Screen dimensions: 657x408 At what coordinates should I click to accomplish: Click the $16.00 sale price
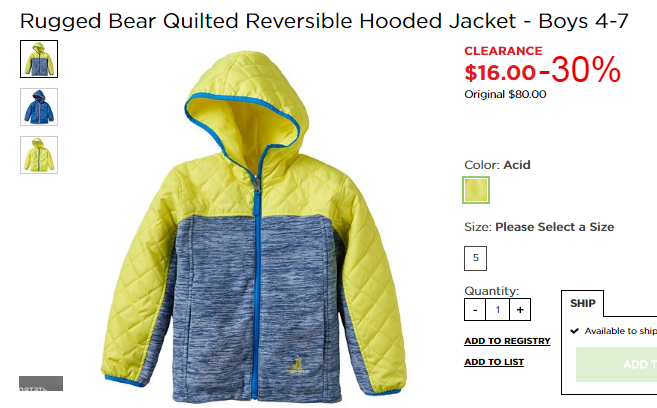coord(500,72)
